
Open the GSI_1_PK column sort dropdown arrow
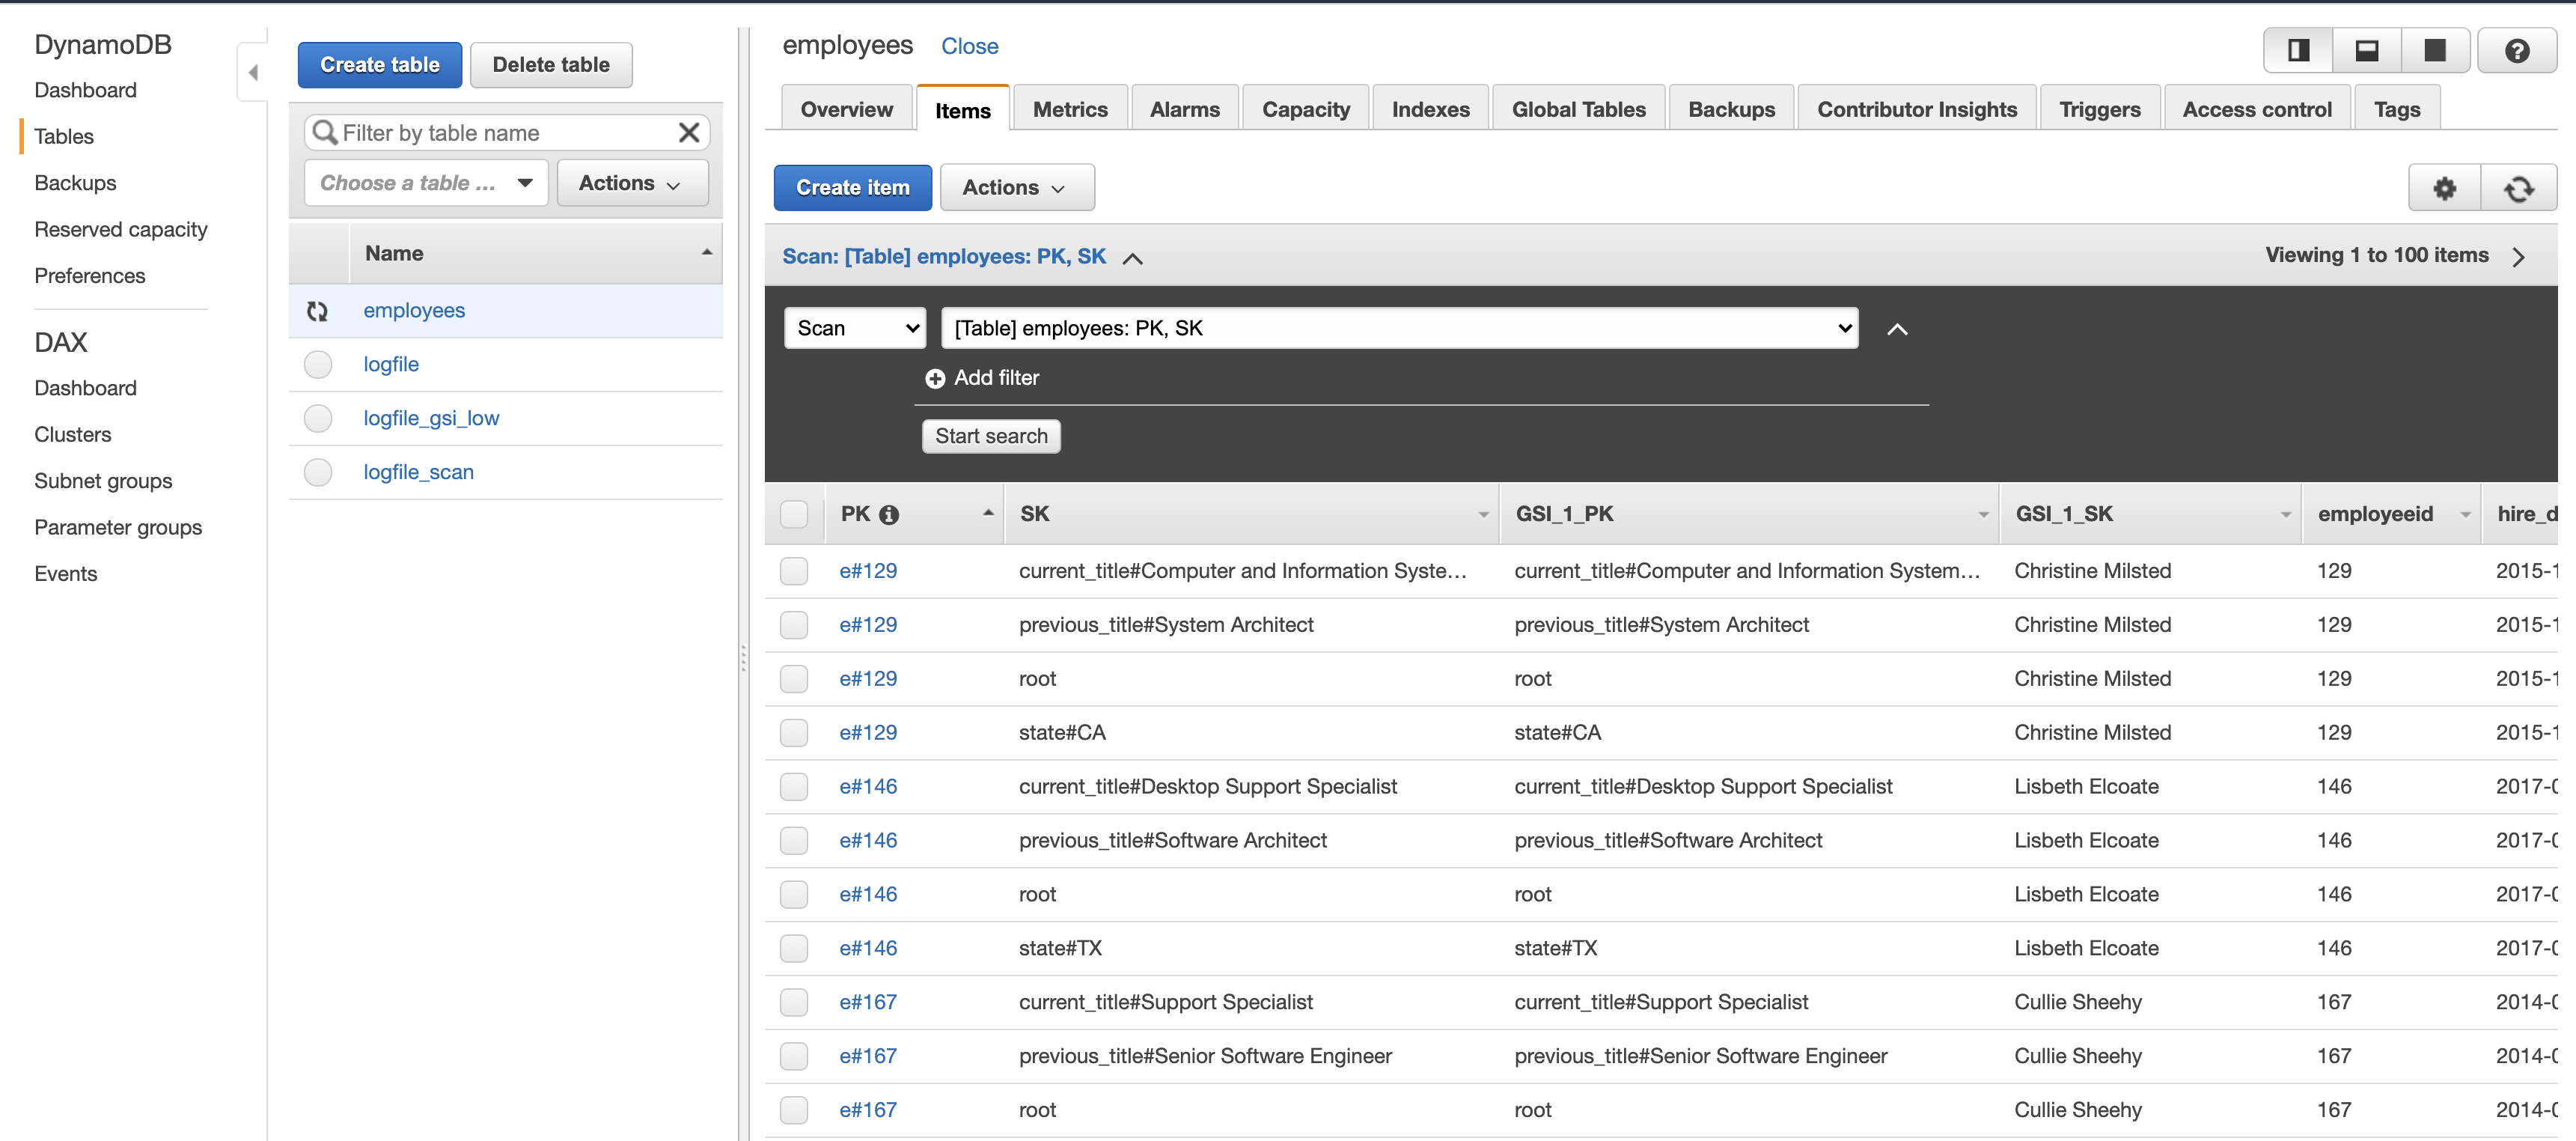[1983, 515]
